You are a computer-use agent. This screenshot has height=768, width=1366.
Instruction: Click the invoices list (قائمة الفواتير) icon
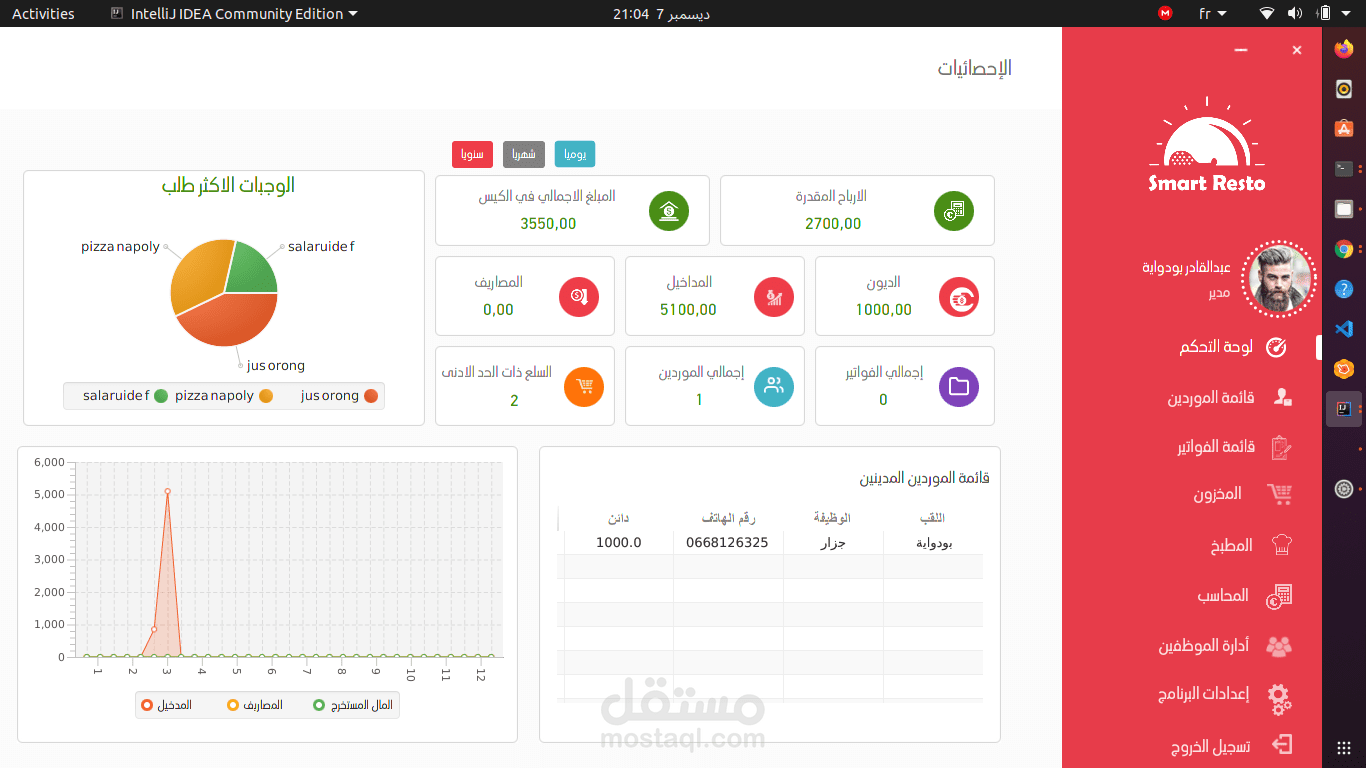coord(1281,446)
